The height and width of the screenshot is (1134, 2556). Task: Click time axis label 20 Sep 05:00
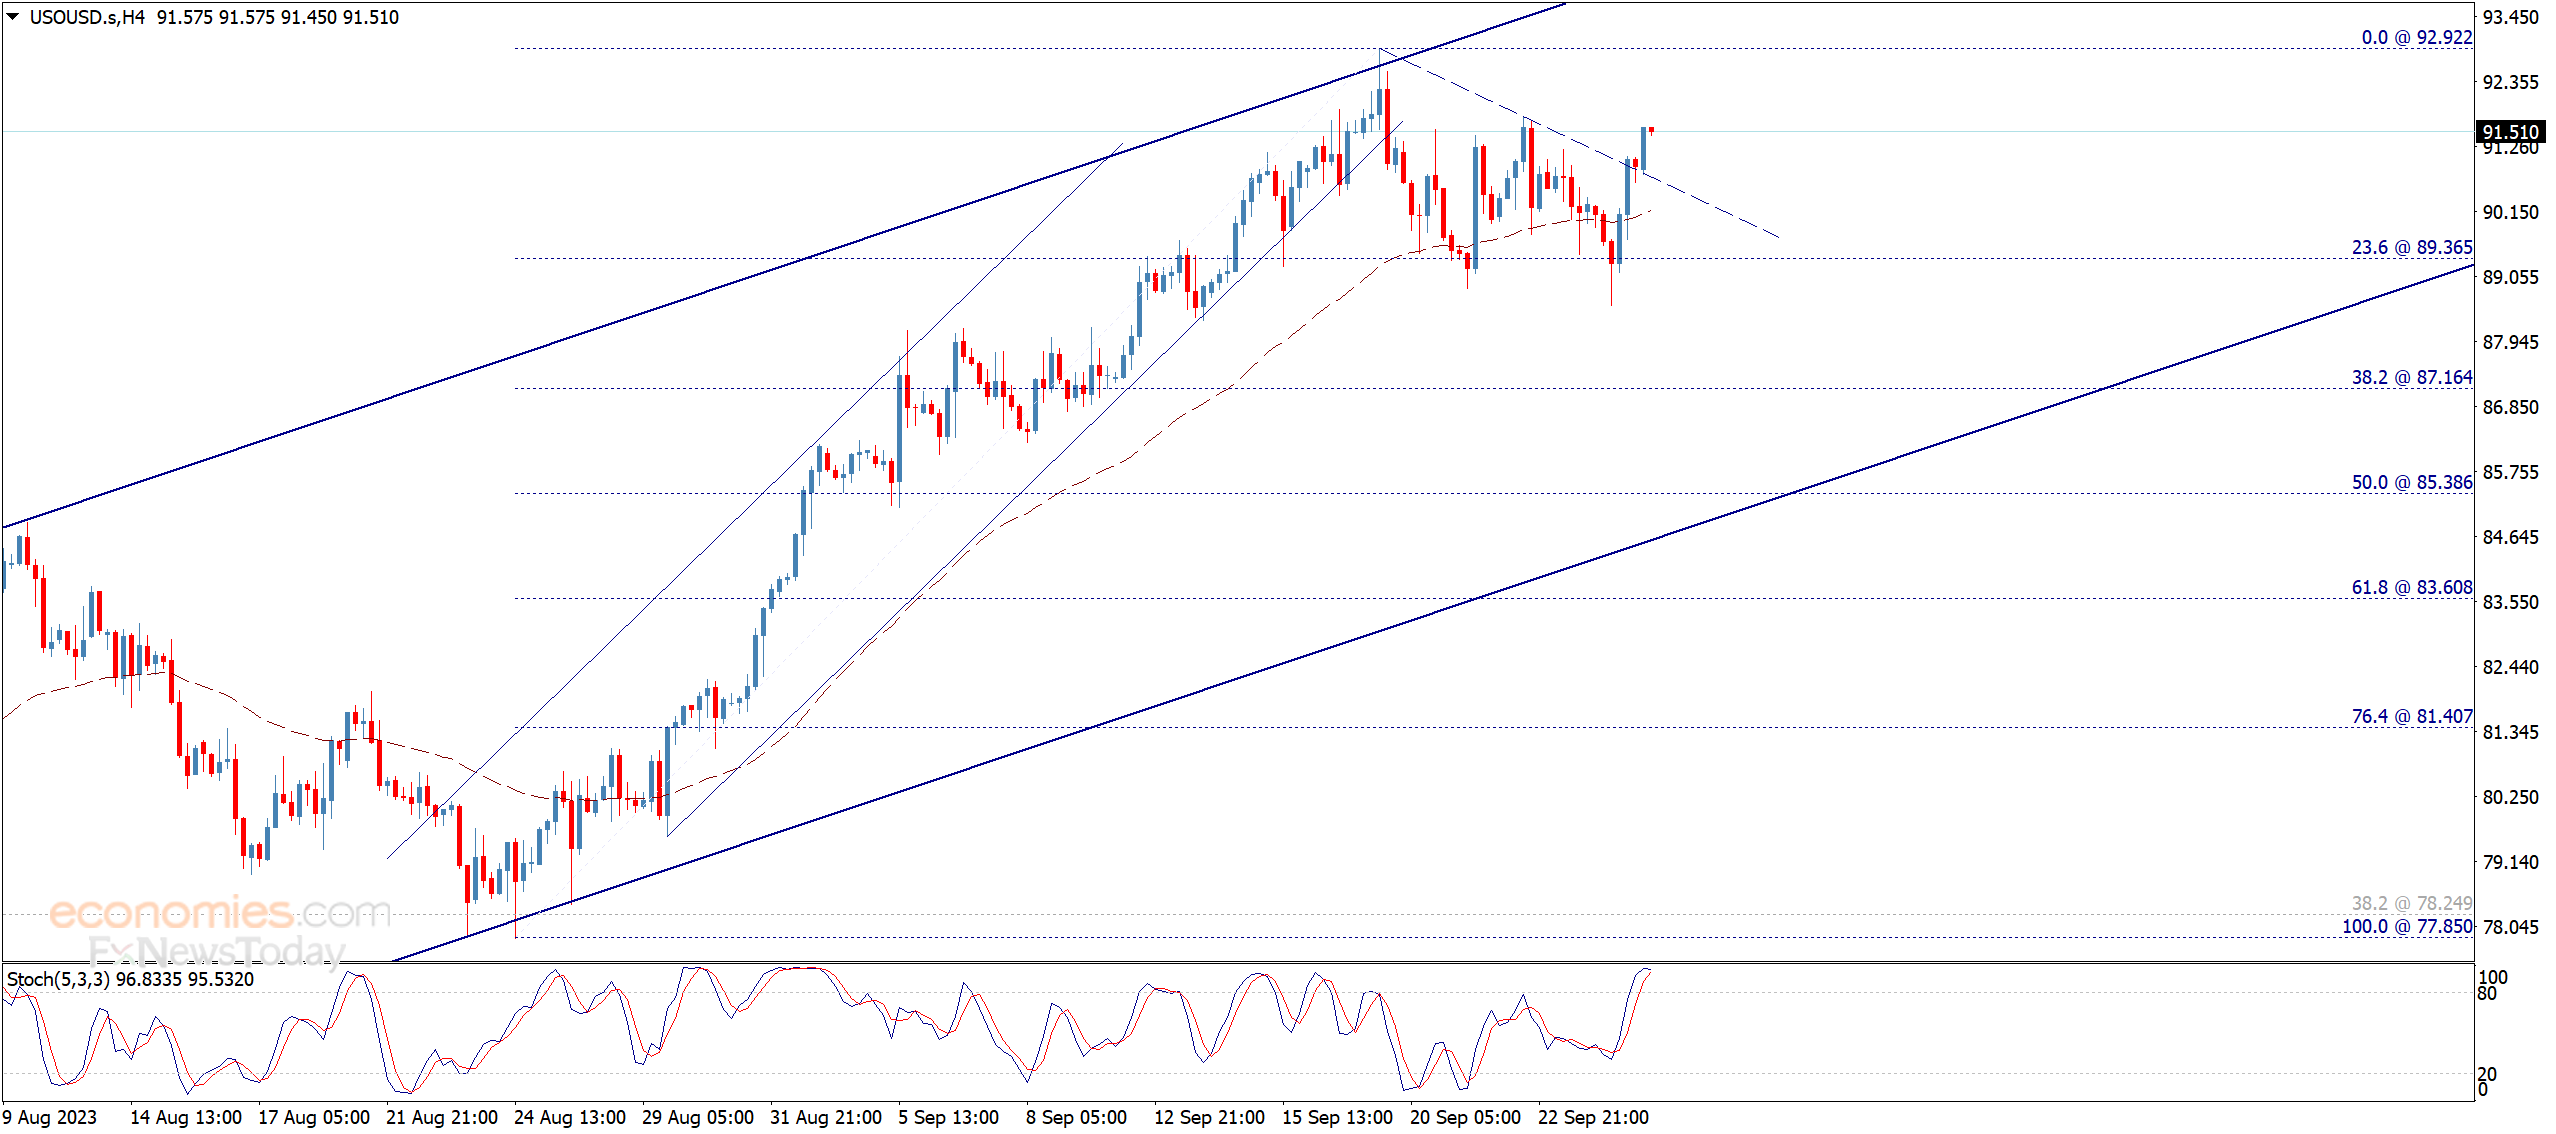tap(1465, 1117)
